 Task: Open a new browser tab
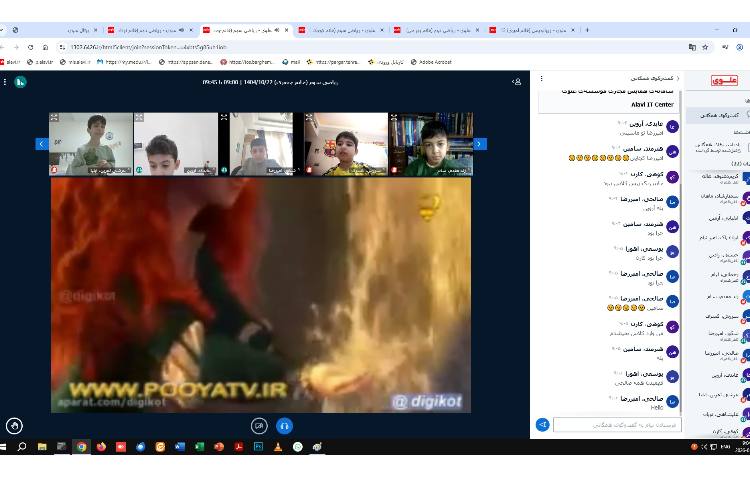pyautogui.click(x=587, y=30)
